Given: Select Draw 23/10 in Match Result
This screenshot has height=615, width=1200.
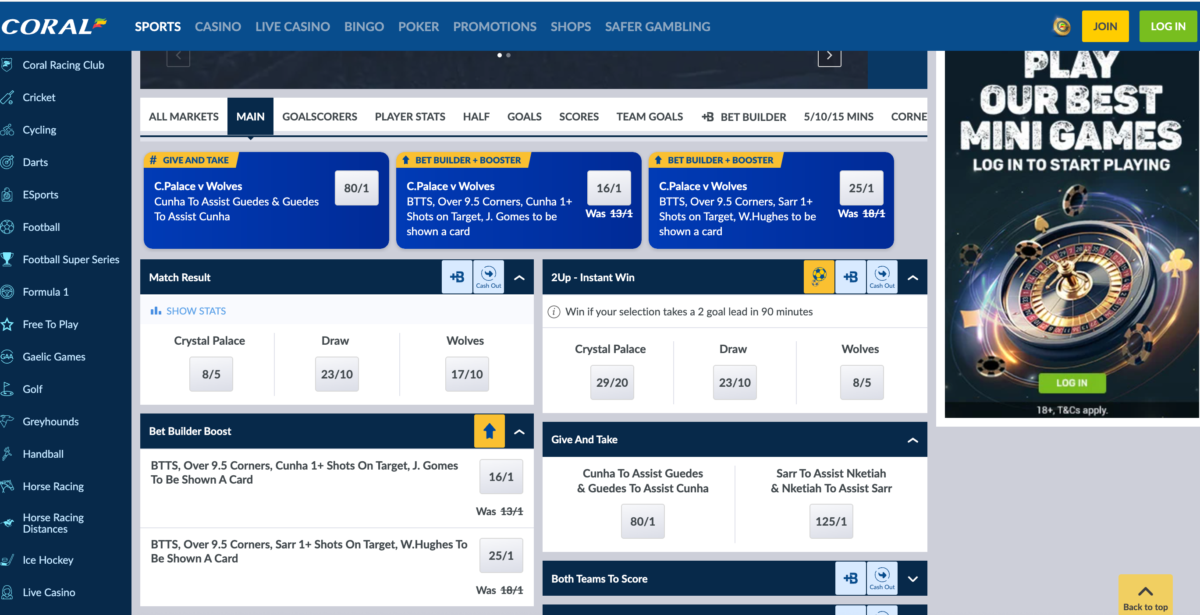Looking at the screenshot, I should tap(337, 374).
